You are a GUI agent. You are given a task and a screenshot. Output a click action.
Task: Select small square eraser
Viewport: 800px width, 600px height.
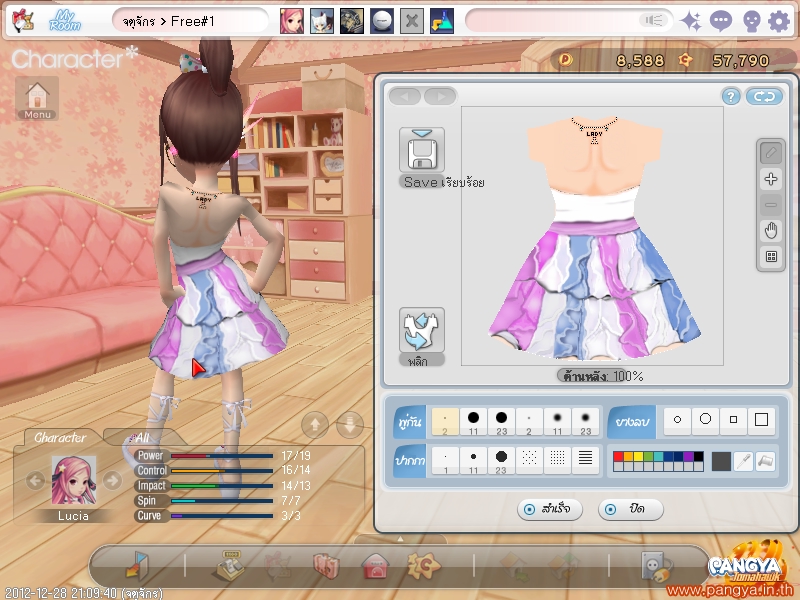click(x=733, y=420)
